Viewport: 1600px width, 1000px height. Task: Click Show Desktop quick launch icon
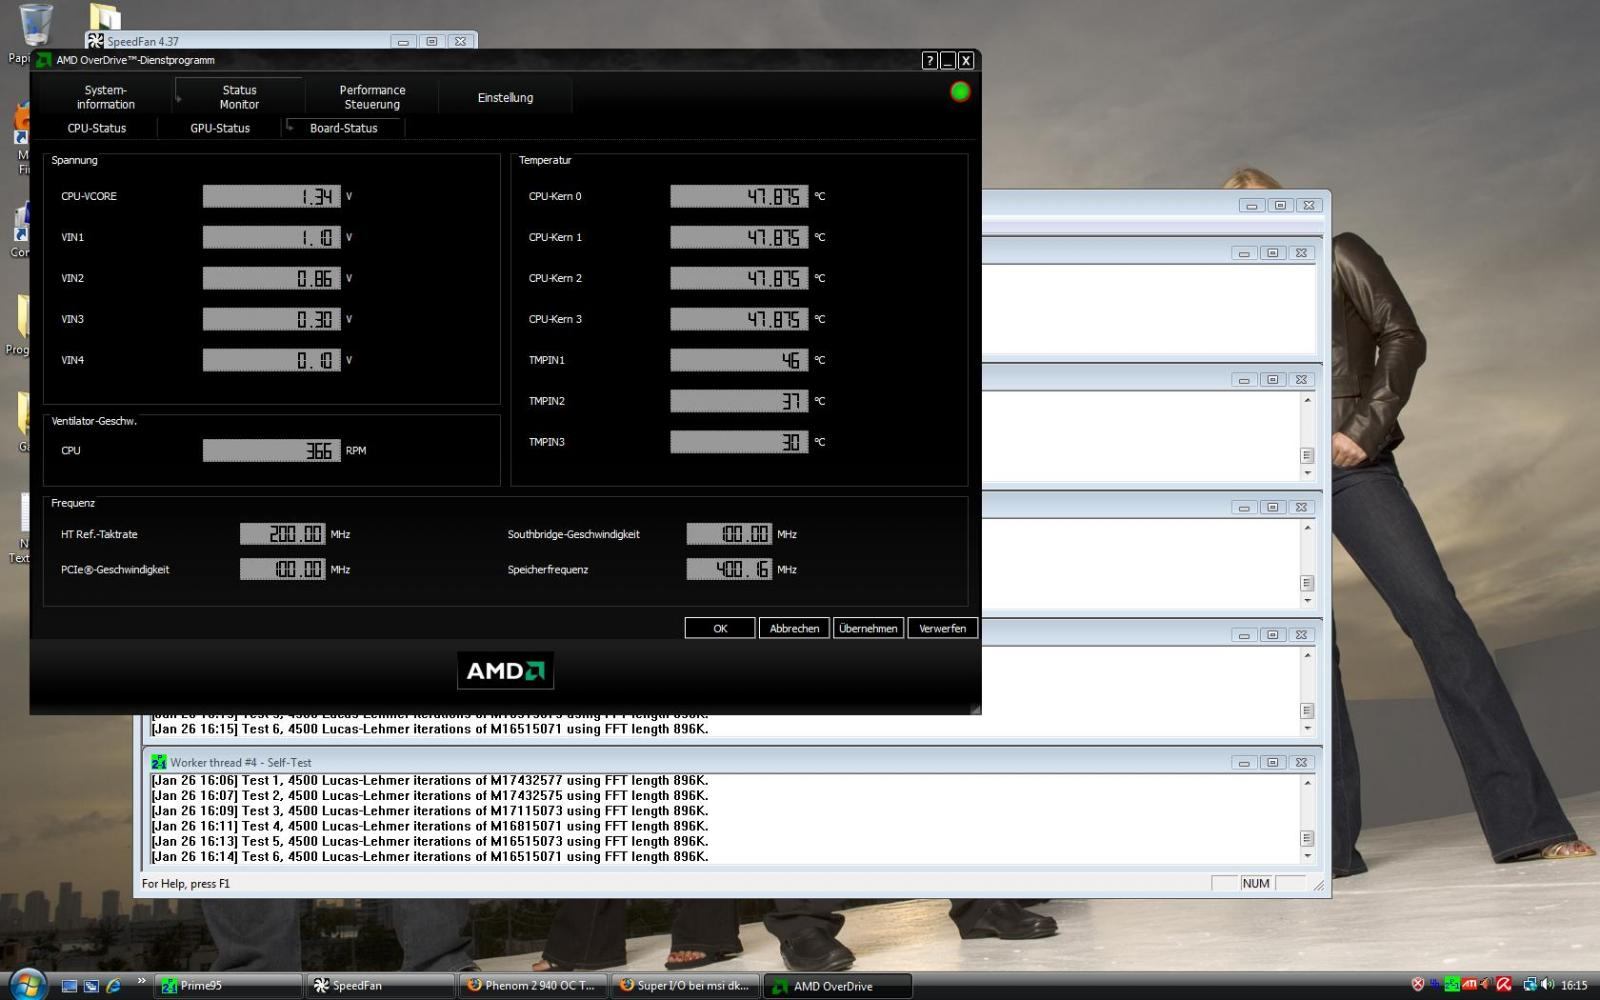(69, 985)
